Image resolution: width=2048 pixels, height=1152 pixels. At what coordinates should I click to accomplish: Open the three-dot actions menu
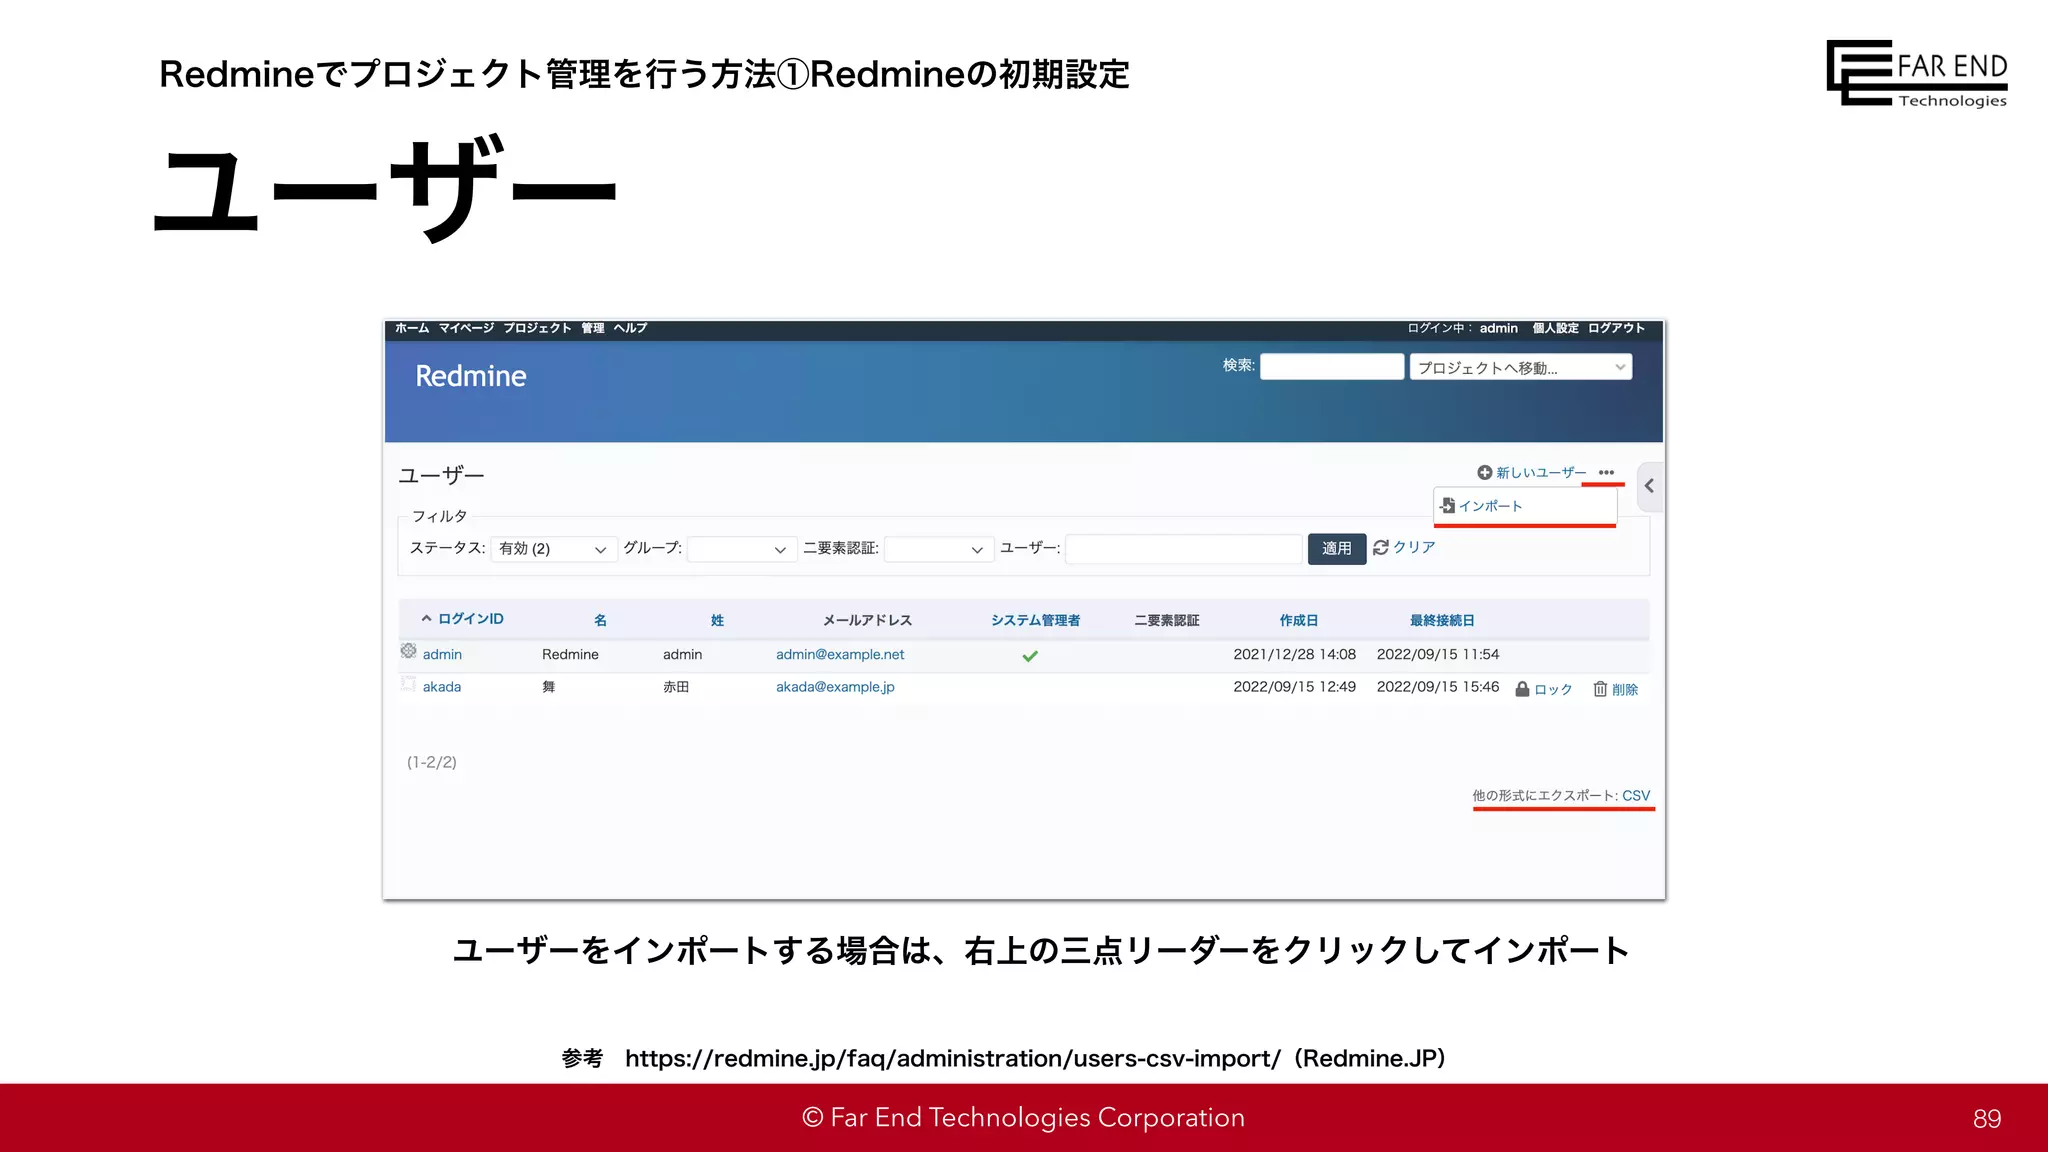tap(1606, 472)
